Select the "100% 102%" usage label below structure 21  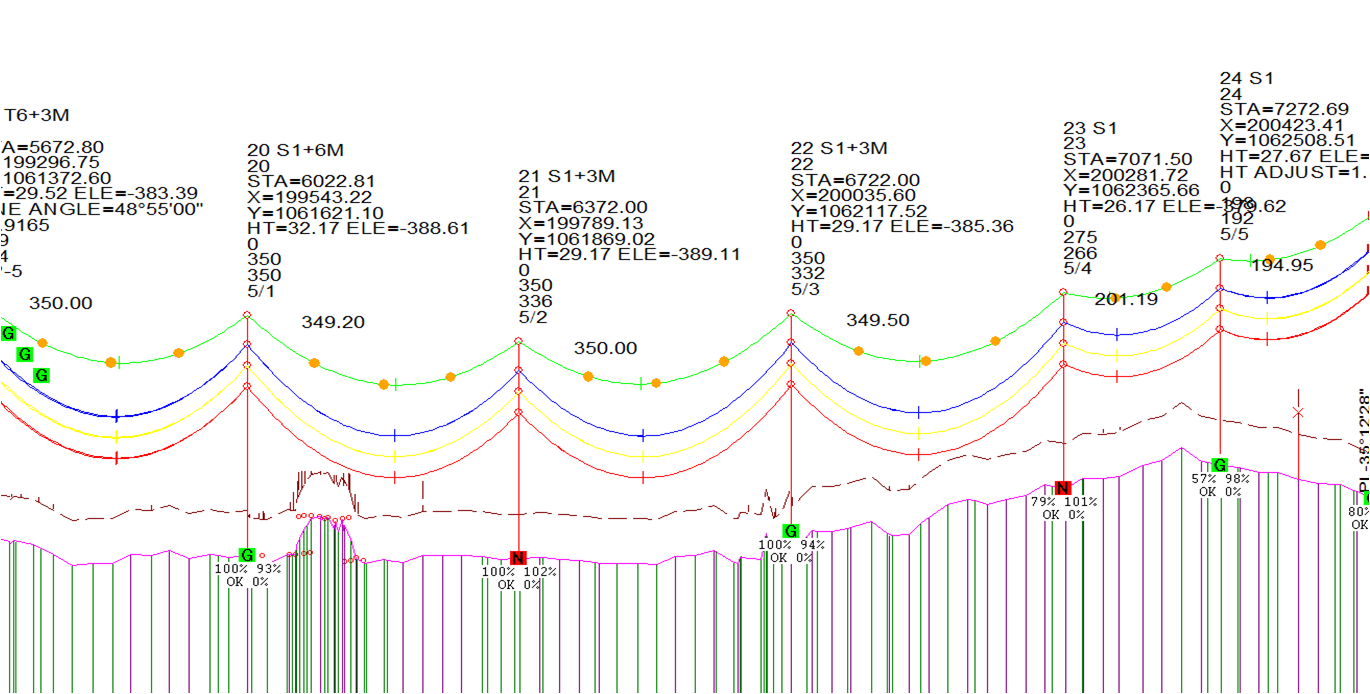click(519, 572)
